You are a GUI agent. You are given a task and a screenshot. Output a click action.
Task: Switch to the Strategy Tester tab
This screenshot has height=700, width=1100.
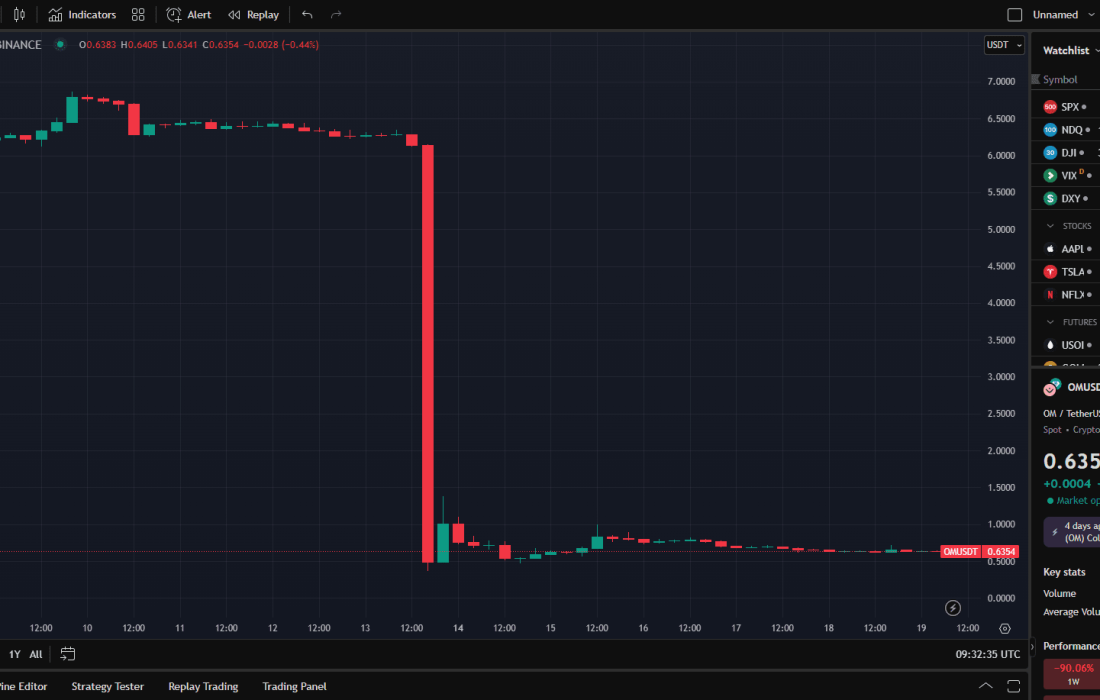pos(107,687)
